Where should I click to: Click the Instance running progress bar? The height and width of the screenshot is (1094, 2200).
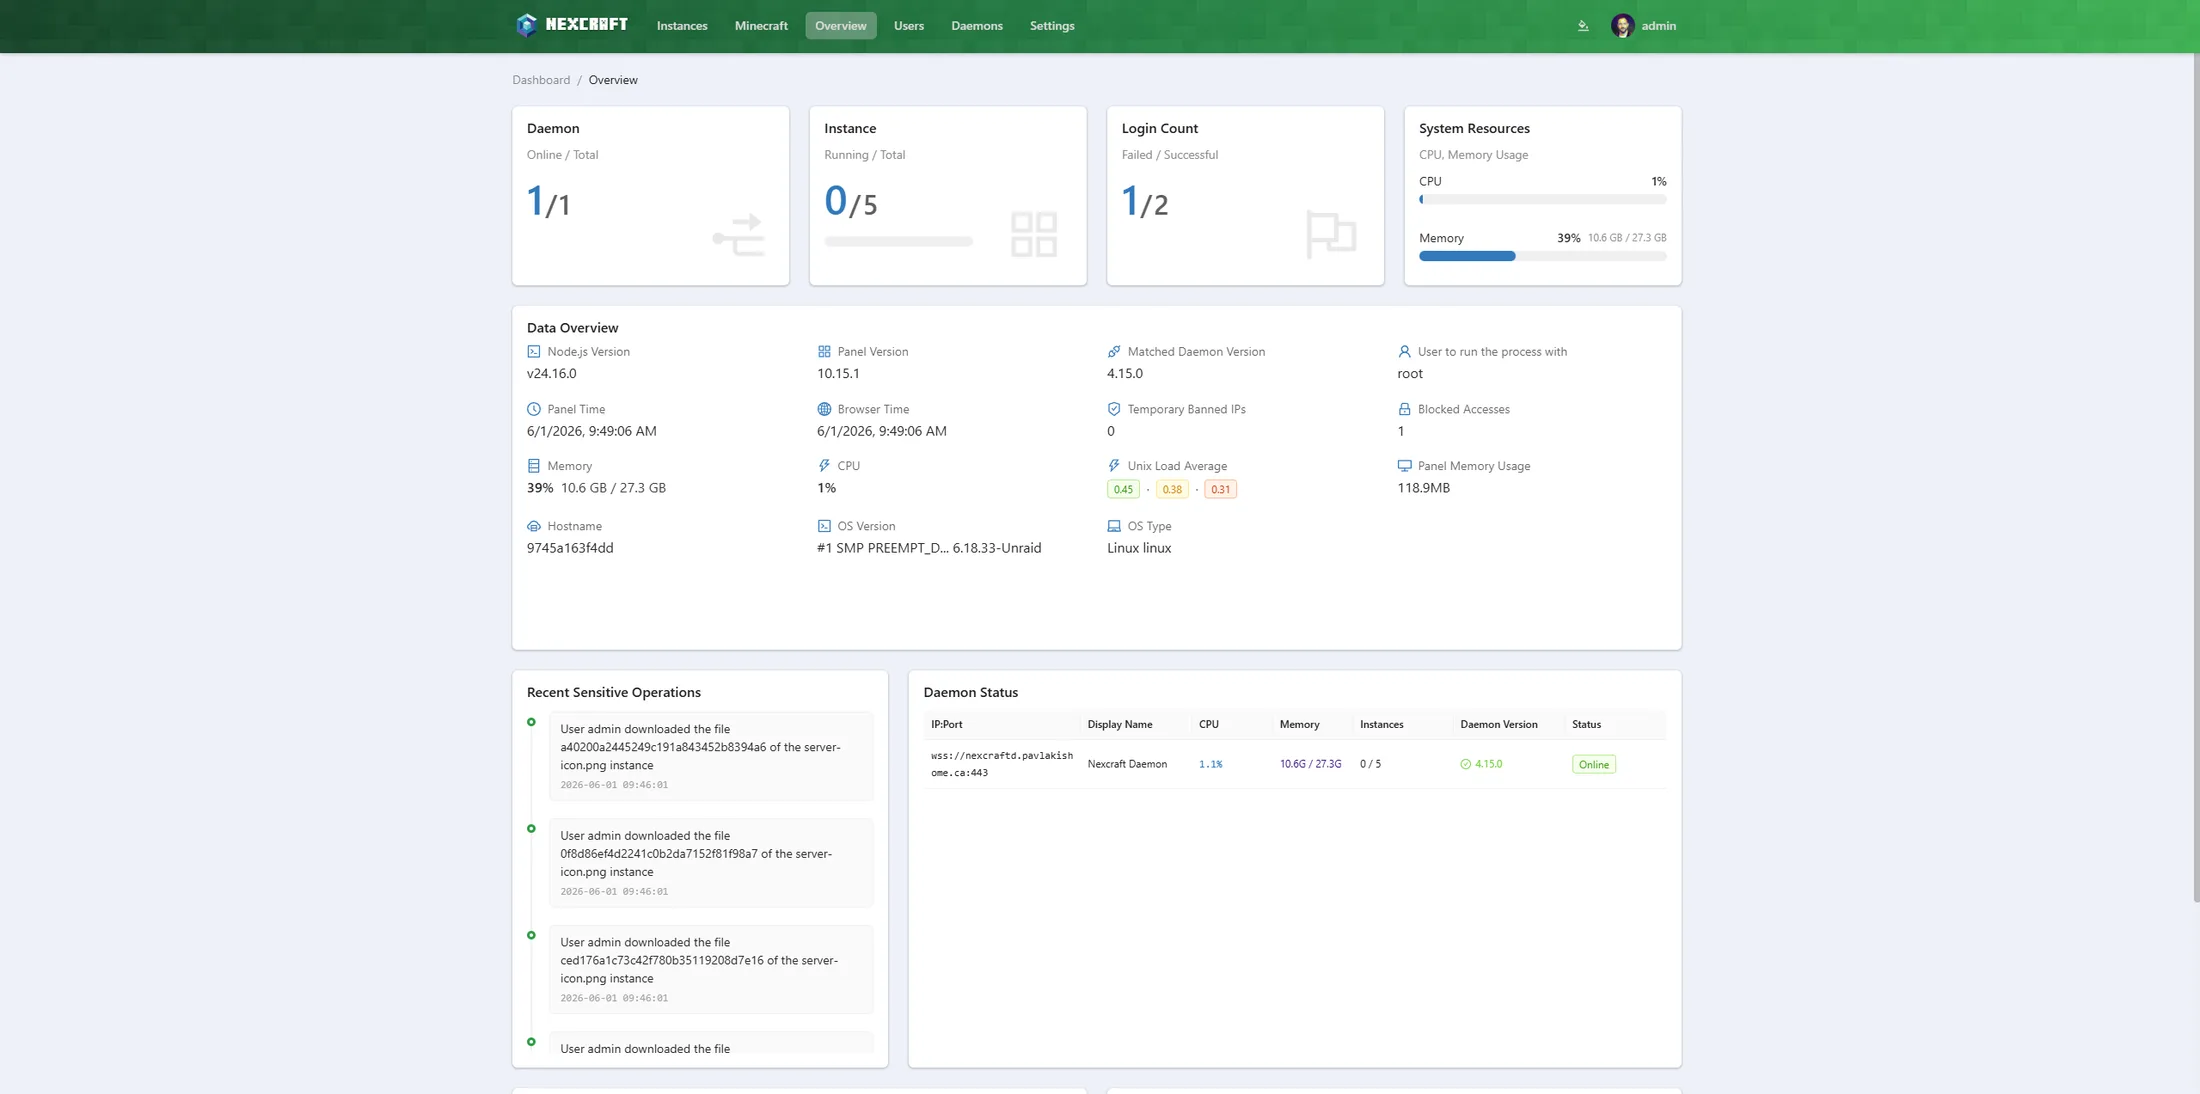[899, 241]
